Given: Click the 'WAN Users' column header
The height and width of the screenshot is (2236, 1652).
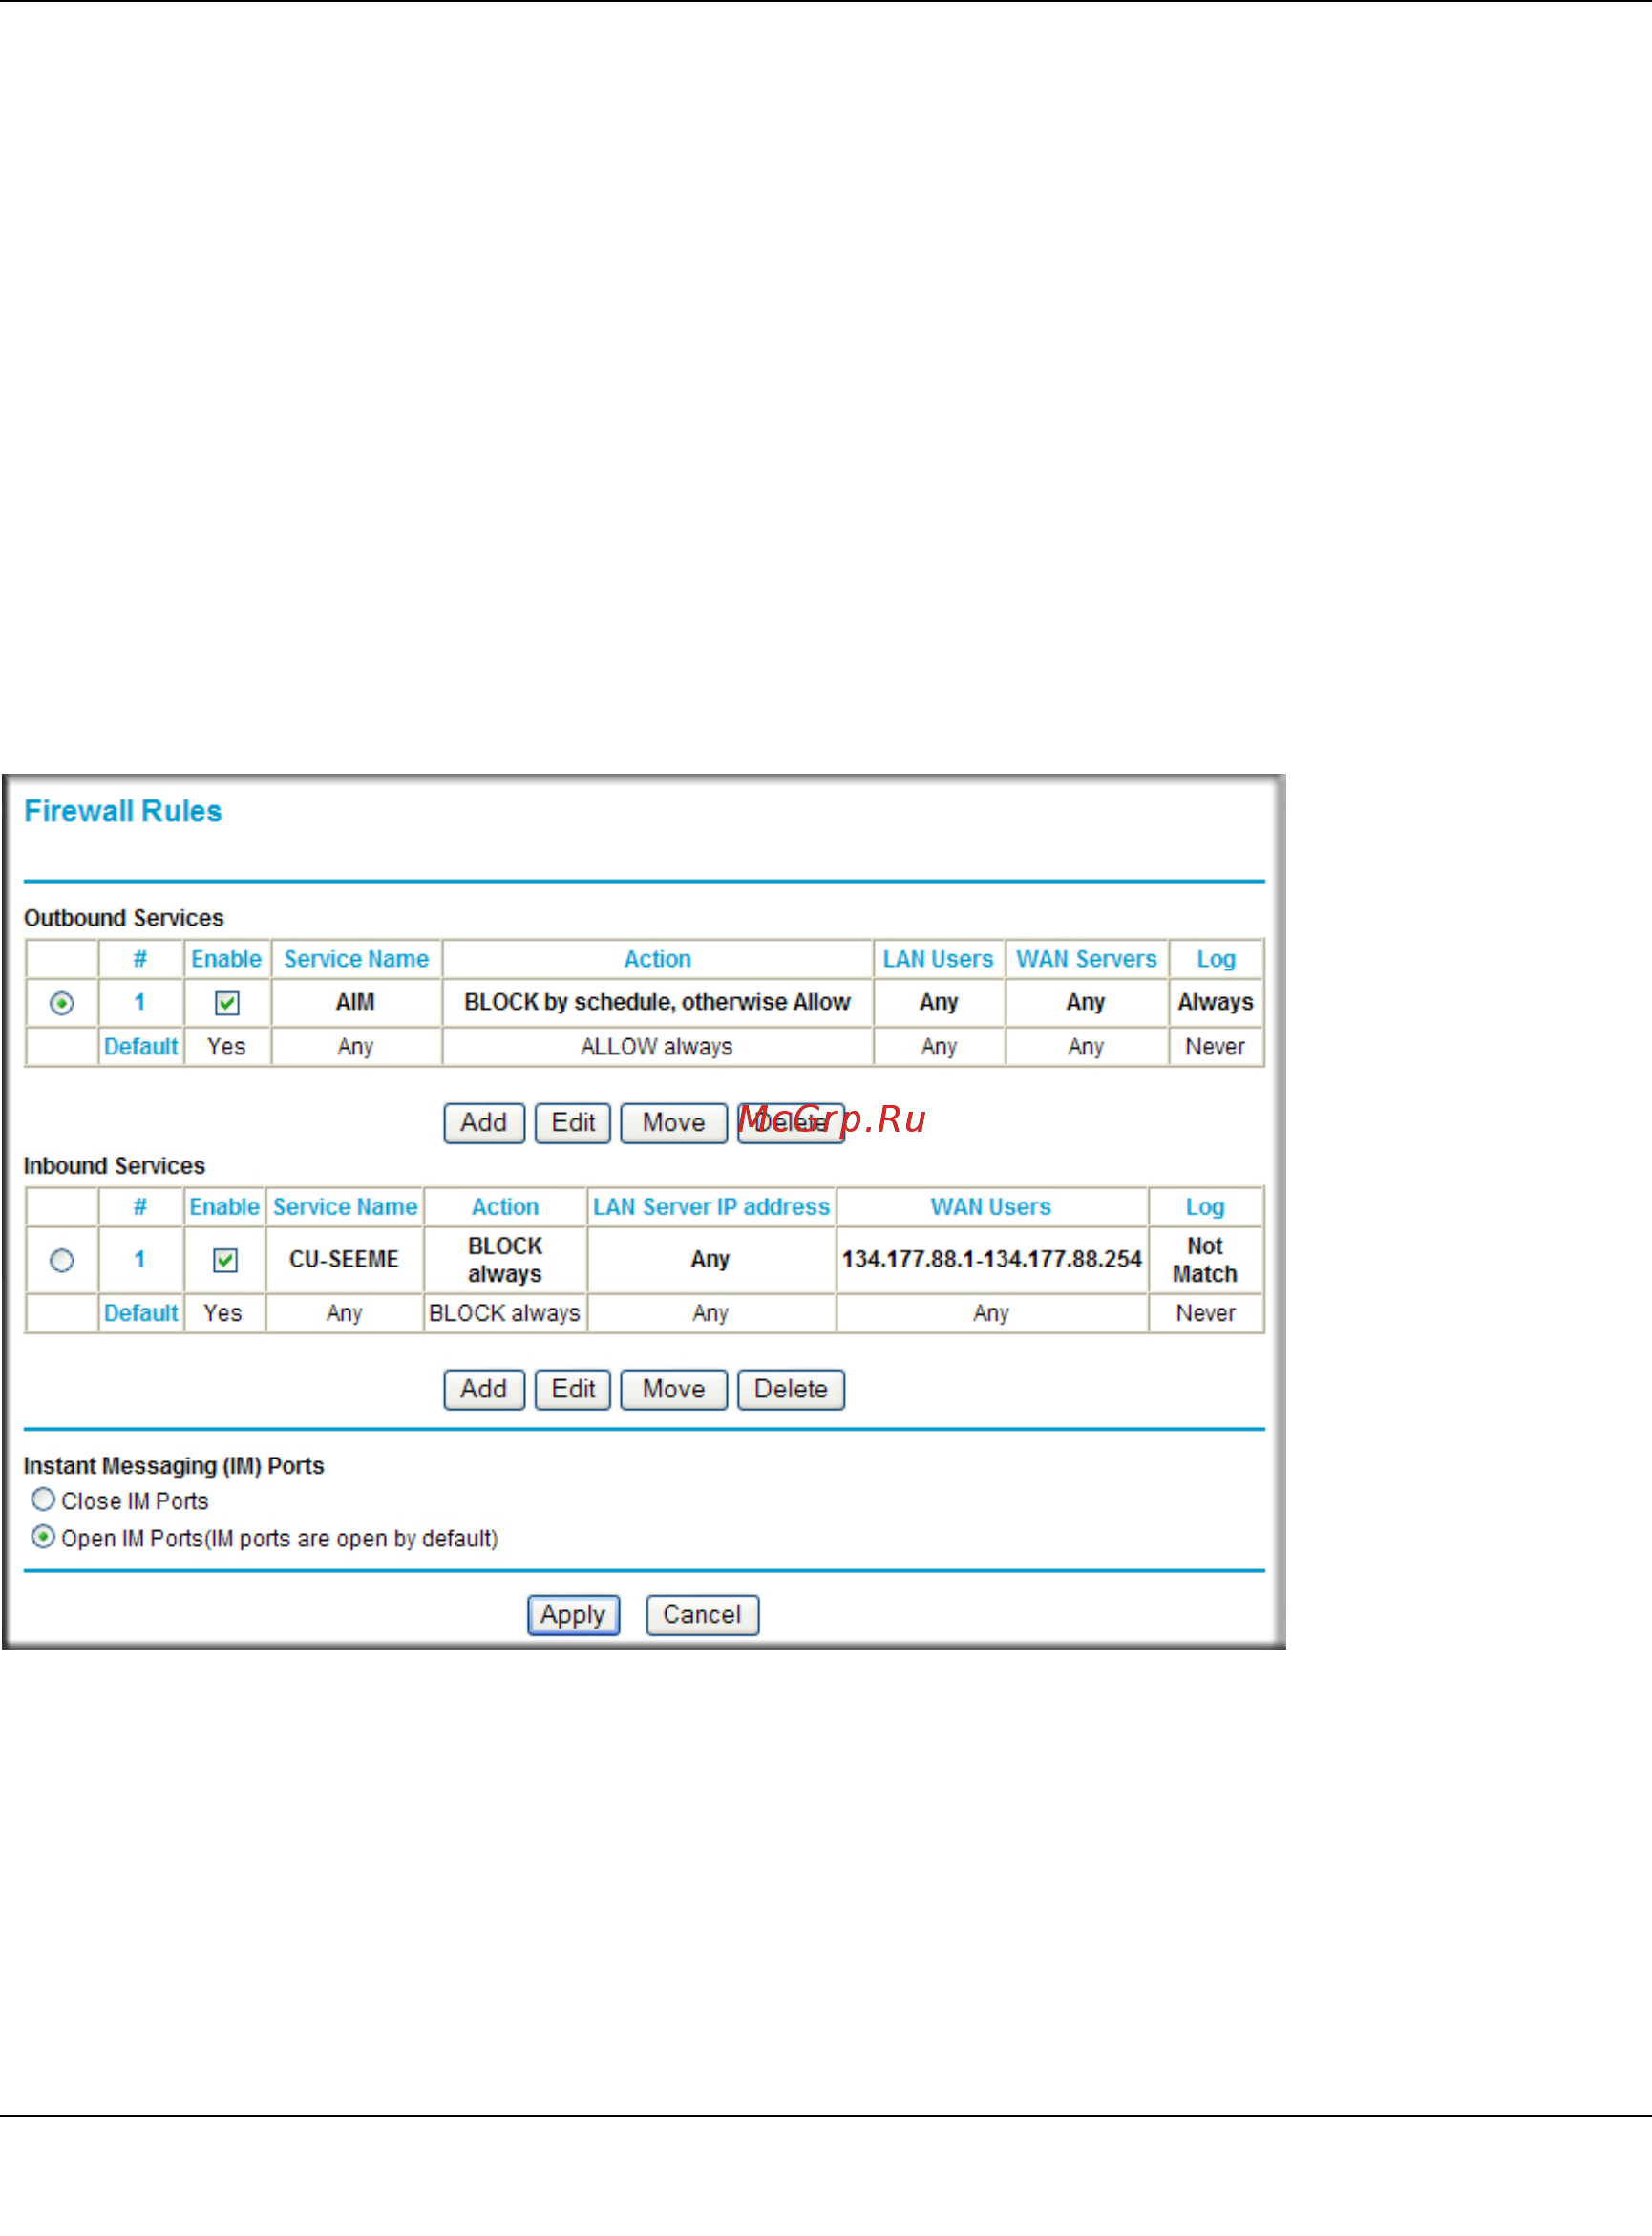Looking at the screenshot, I should pos(991,1207).
